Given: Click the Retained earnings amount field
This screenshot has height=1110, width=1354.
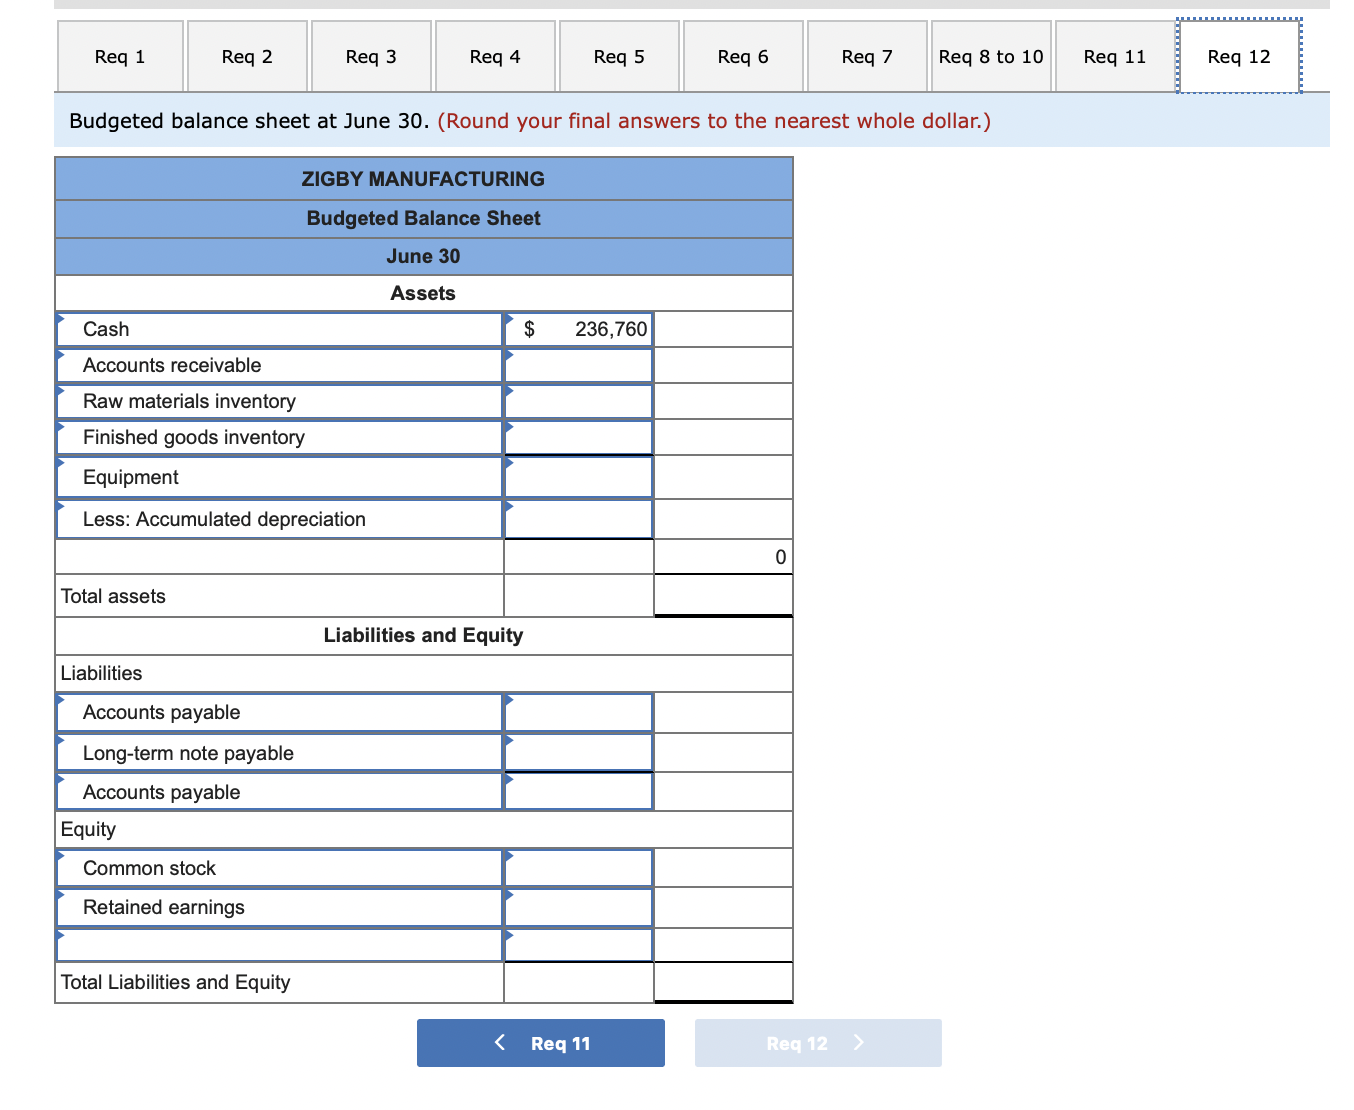Looking at the screenshot, I should pos(579,907).
